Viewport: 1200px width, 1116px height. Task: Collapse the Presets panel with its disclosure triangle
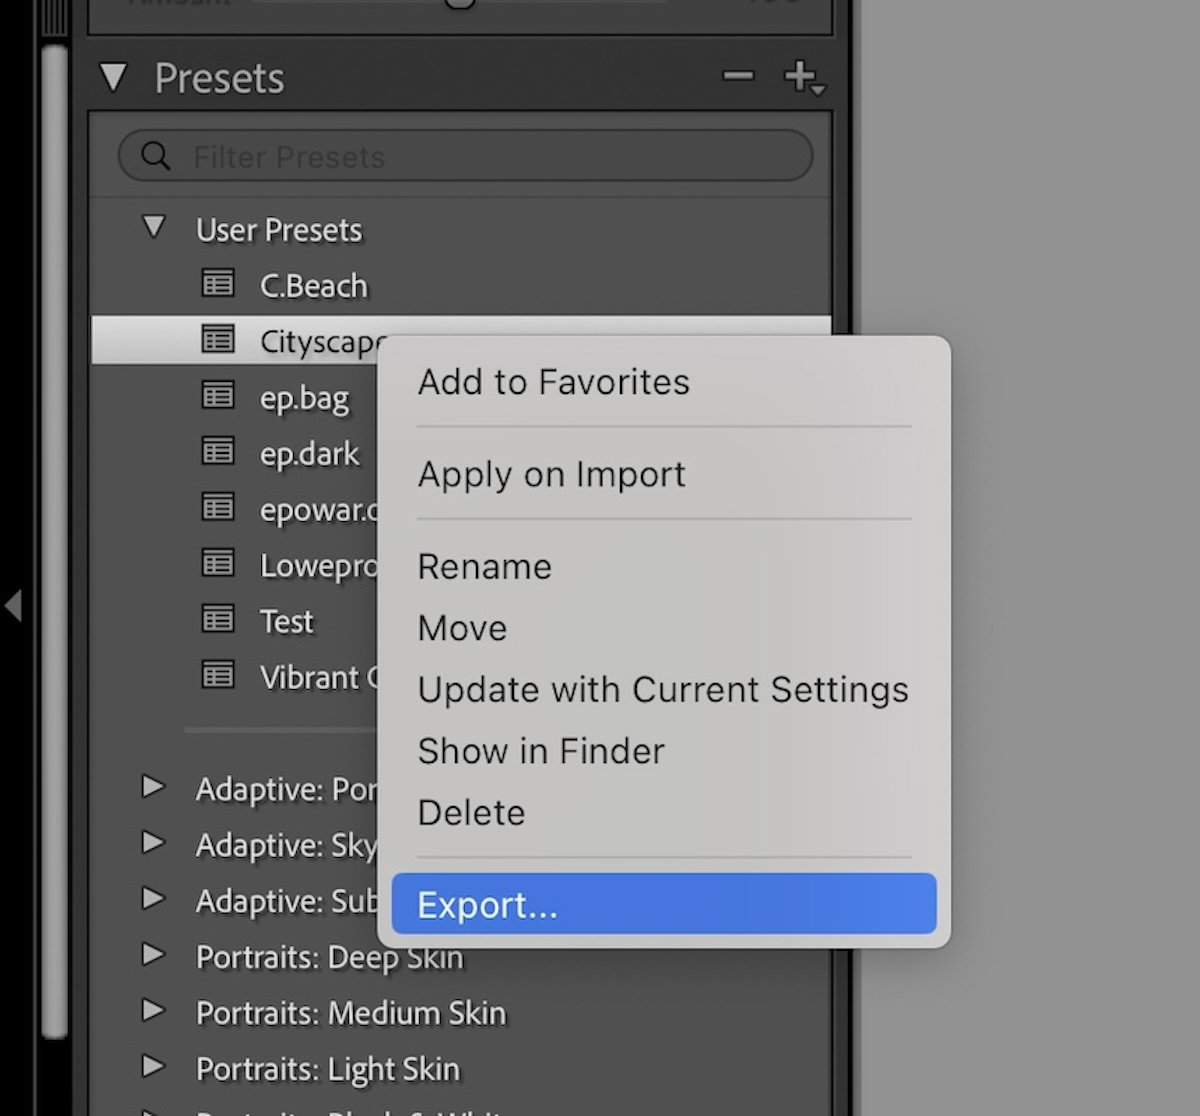(x=113, y=77)
